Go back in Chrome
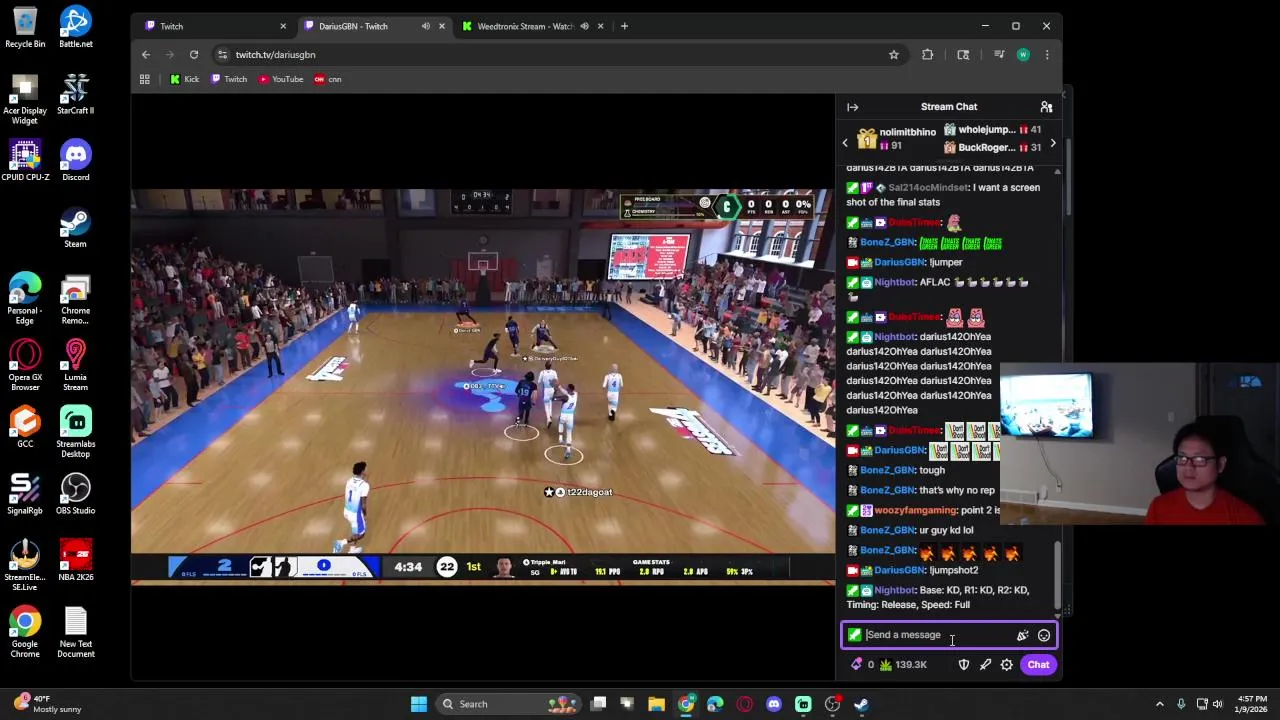Screen dimensions: 1280x720 [146, 55]
